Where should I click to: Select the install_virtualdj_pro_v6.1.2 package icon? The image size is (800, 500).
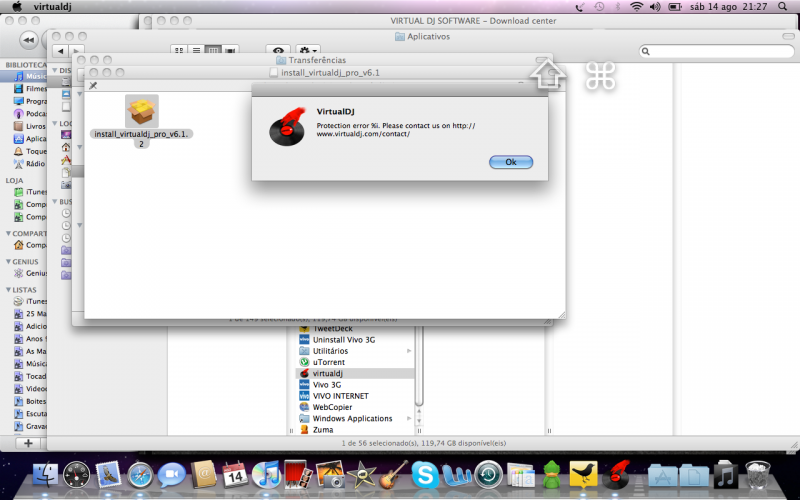[142, 111]
